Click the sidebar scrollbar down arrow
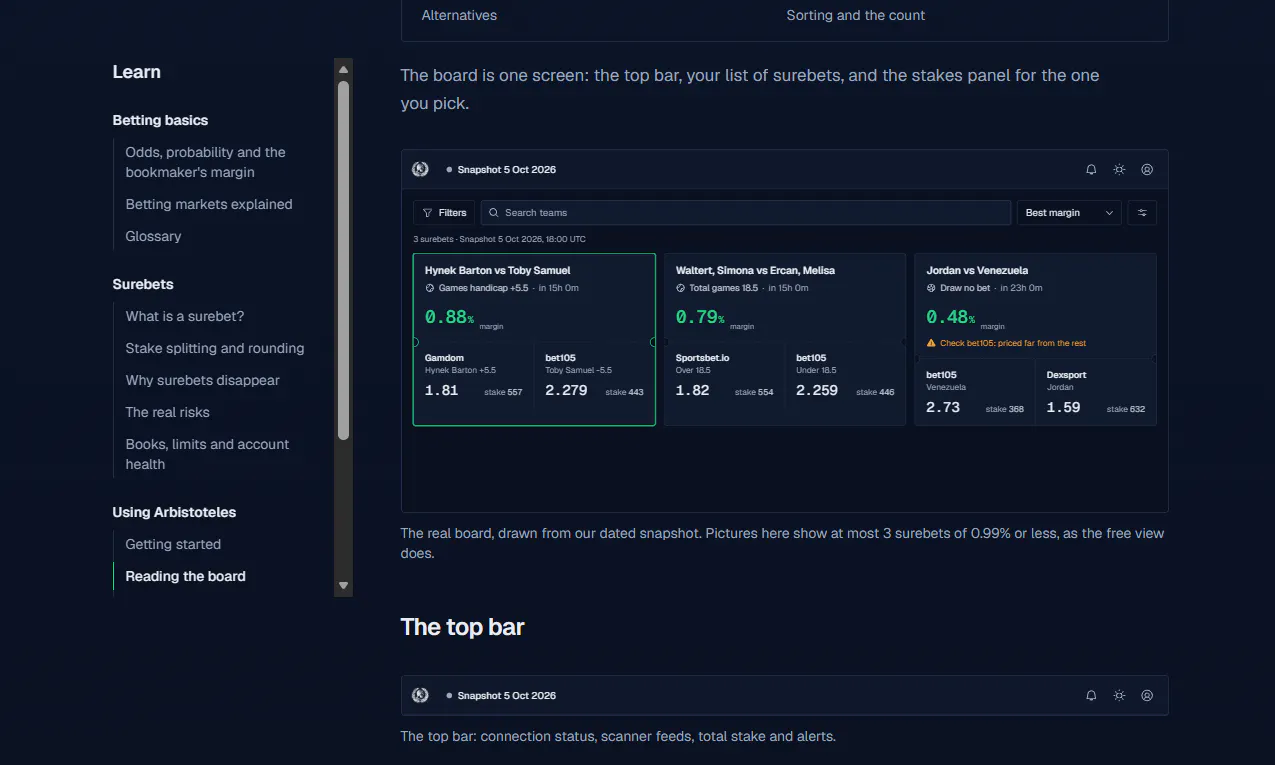 pyautogui.click(x=344, y=586)
